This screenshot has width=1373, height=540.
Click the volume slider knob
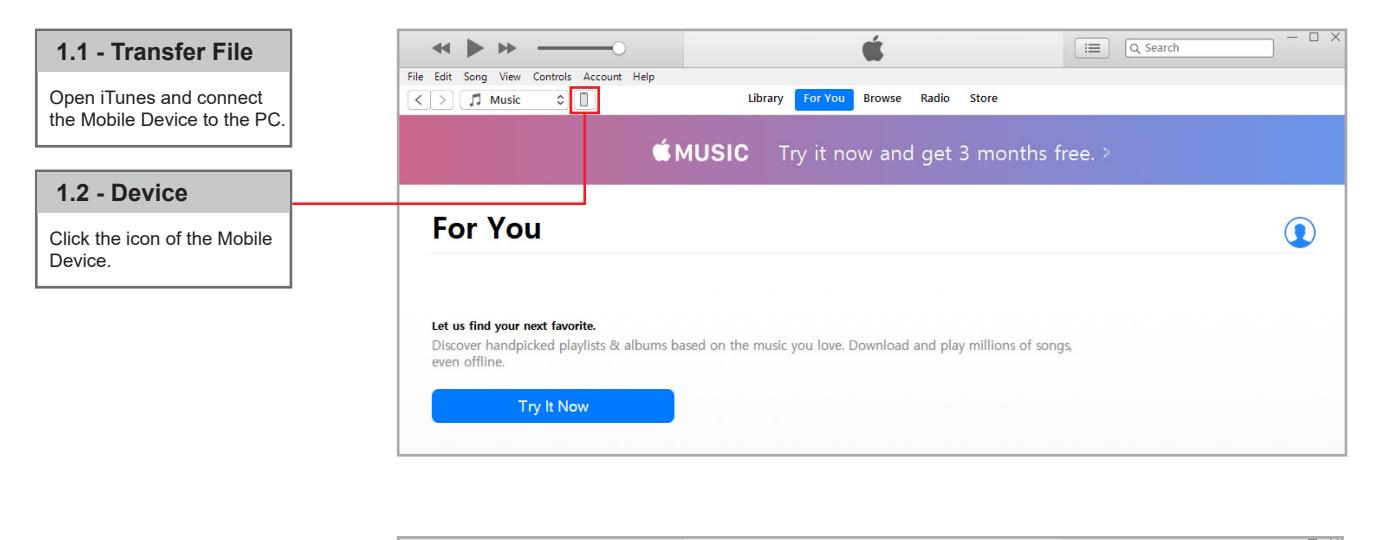tap(620, 48)
